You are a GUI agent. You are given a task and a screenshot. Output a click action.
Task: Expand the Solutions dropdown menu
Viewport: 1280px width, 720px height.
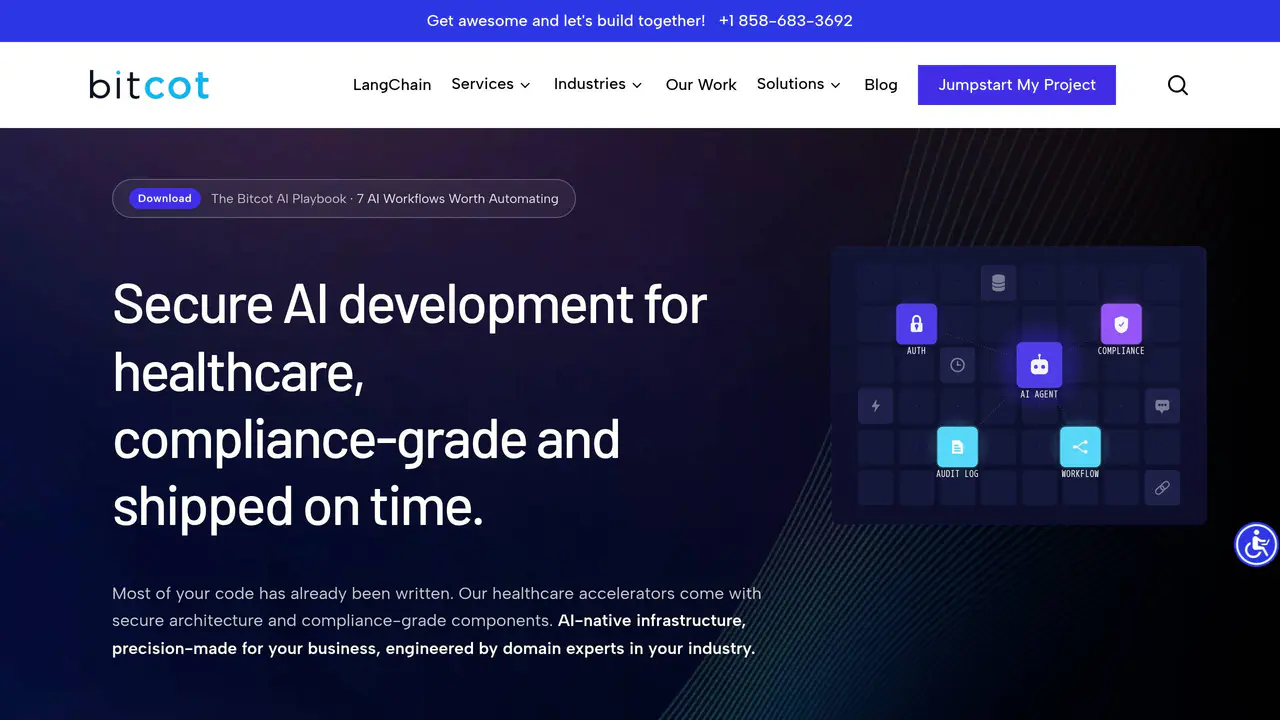pos(799,84)
